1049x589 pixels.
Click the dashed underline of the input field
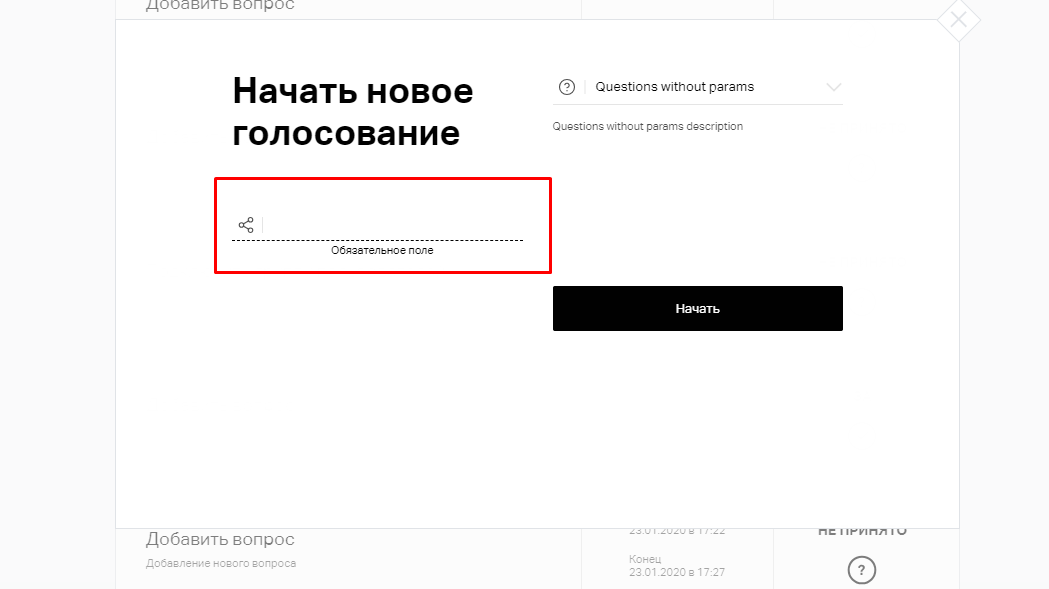click(x=377, y=240)
